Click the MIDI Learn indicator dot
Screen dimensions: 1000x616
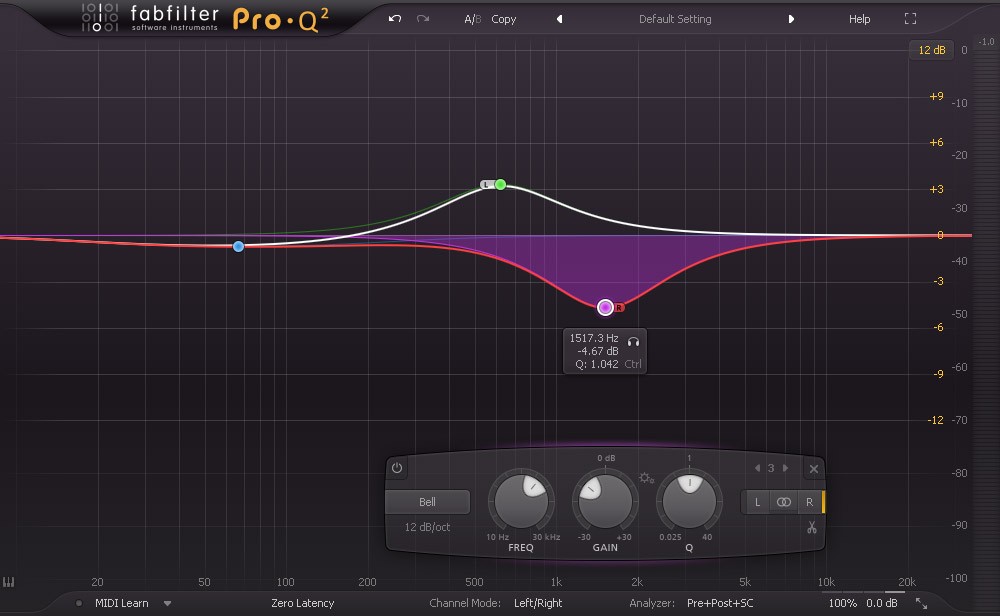78,603
